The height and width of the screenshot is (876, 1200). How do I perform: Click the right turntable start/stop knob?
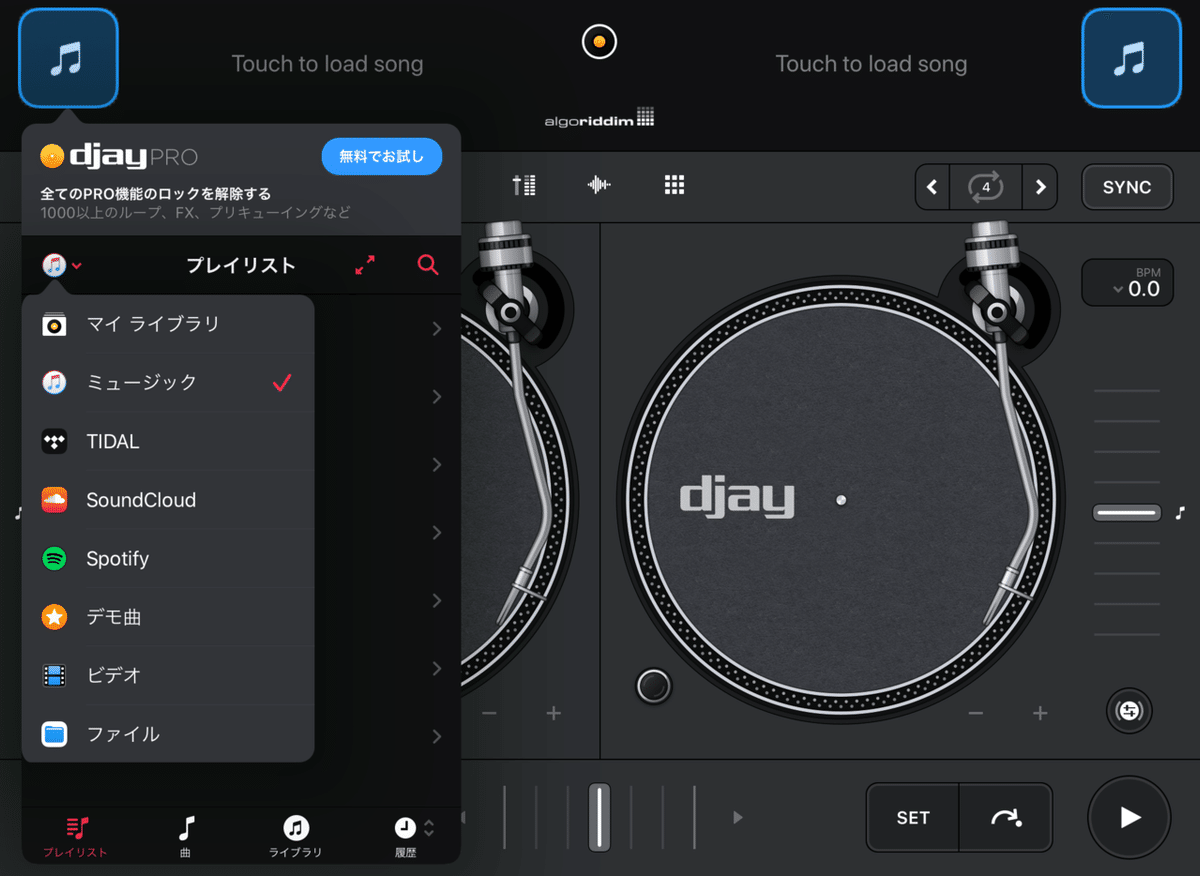click(654, 686)
